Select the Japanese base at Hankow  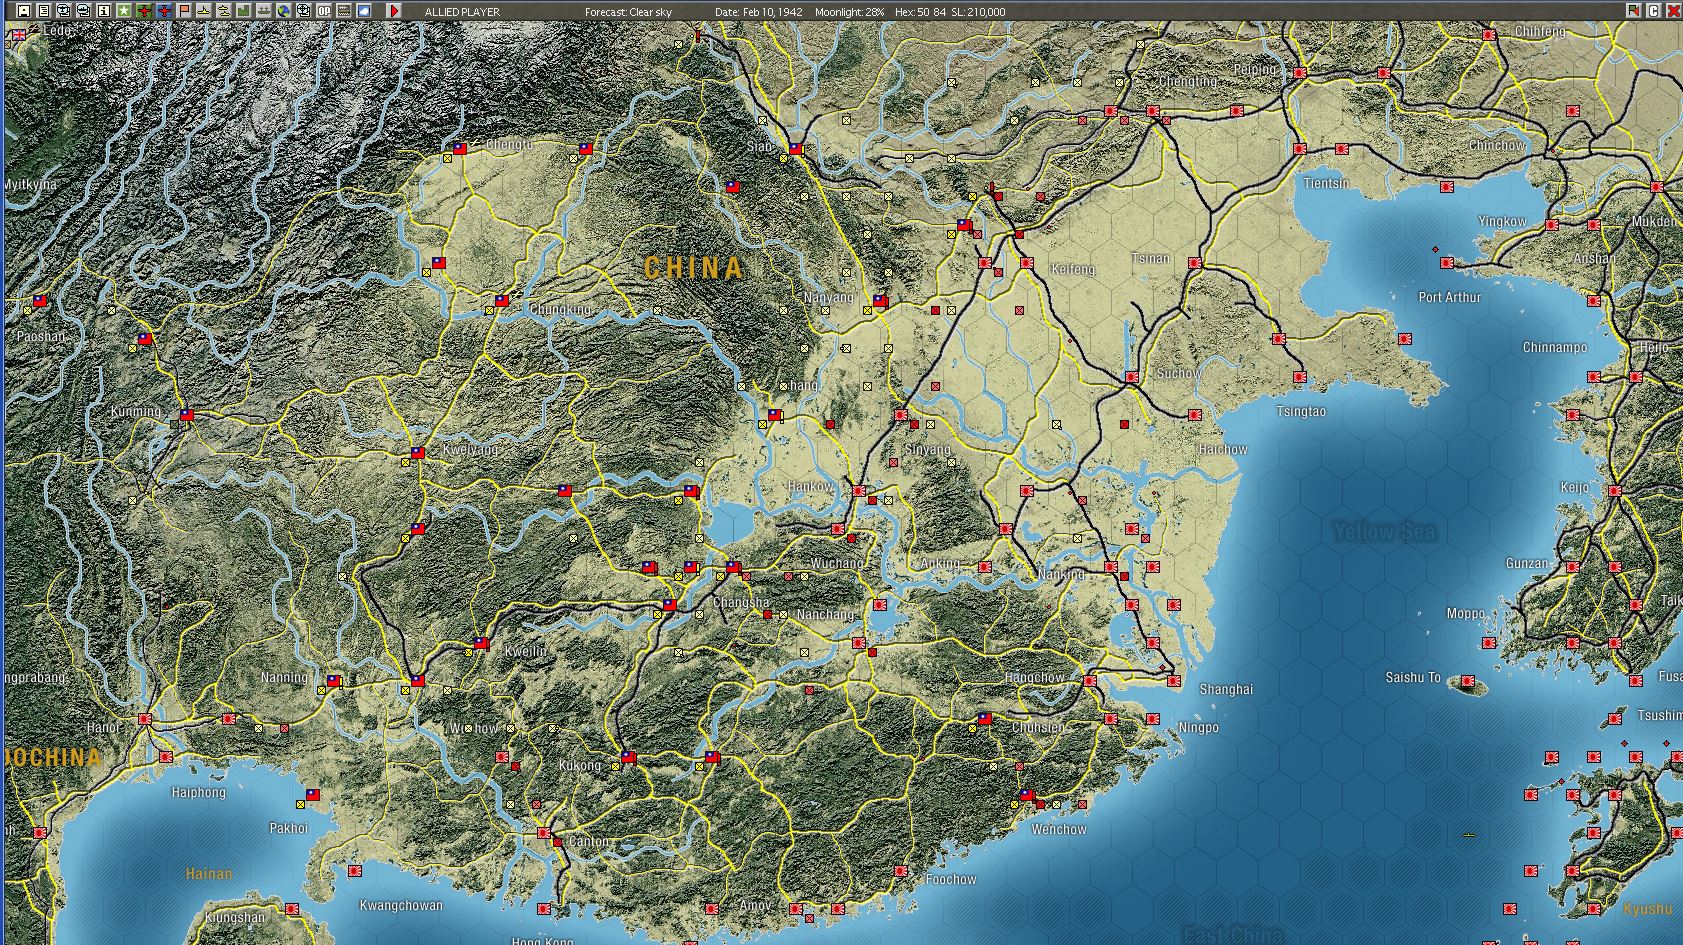pyautogui.click(x=859, y=491)
